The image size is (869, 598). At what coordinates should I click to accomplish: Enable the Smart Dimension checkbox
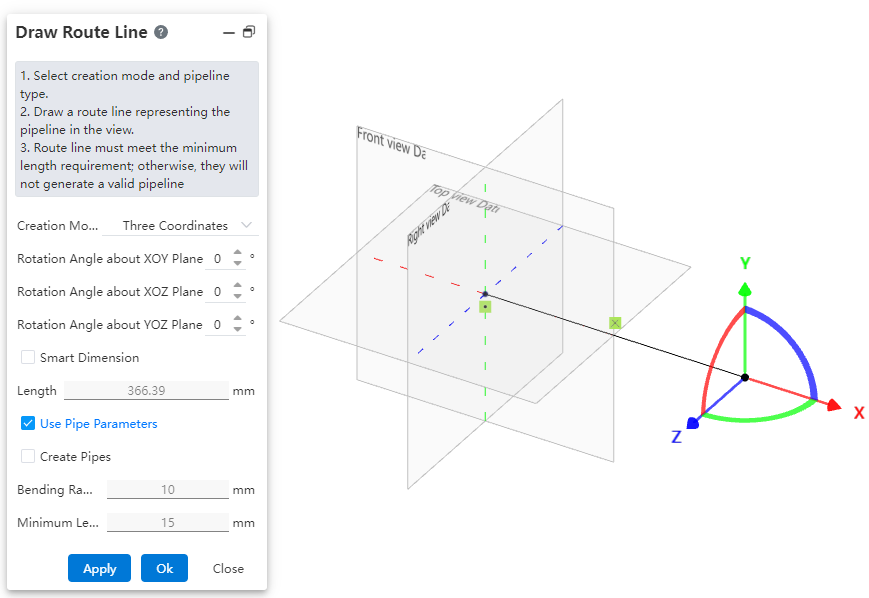(28, 357)
